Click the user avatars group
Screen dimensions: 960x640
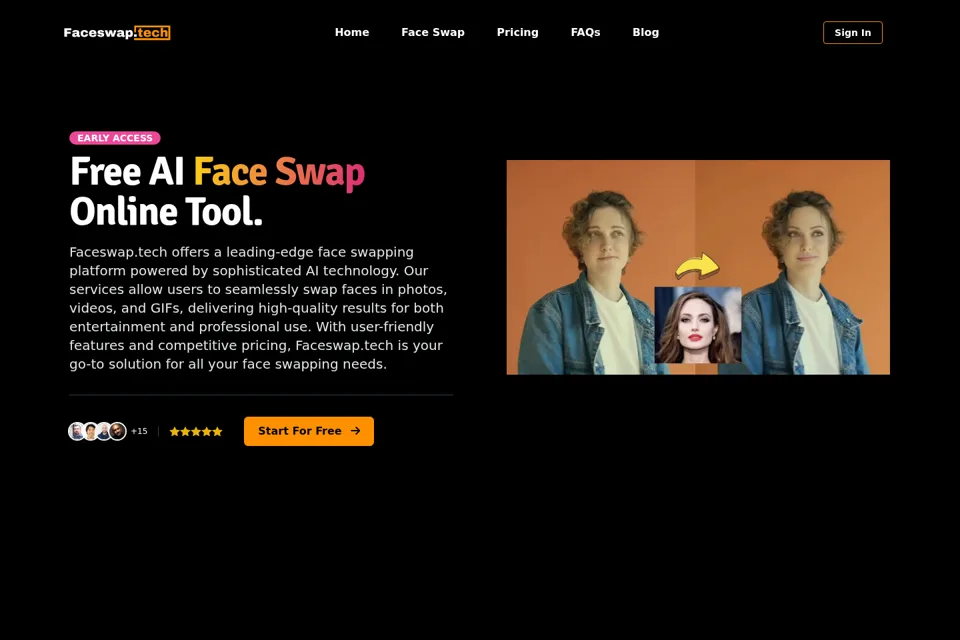click(97, 431)
